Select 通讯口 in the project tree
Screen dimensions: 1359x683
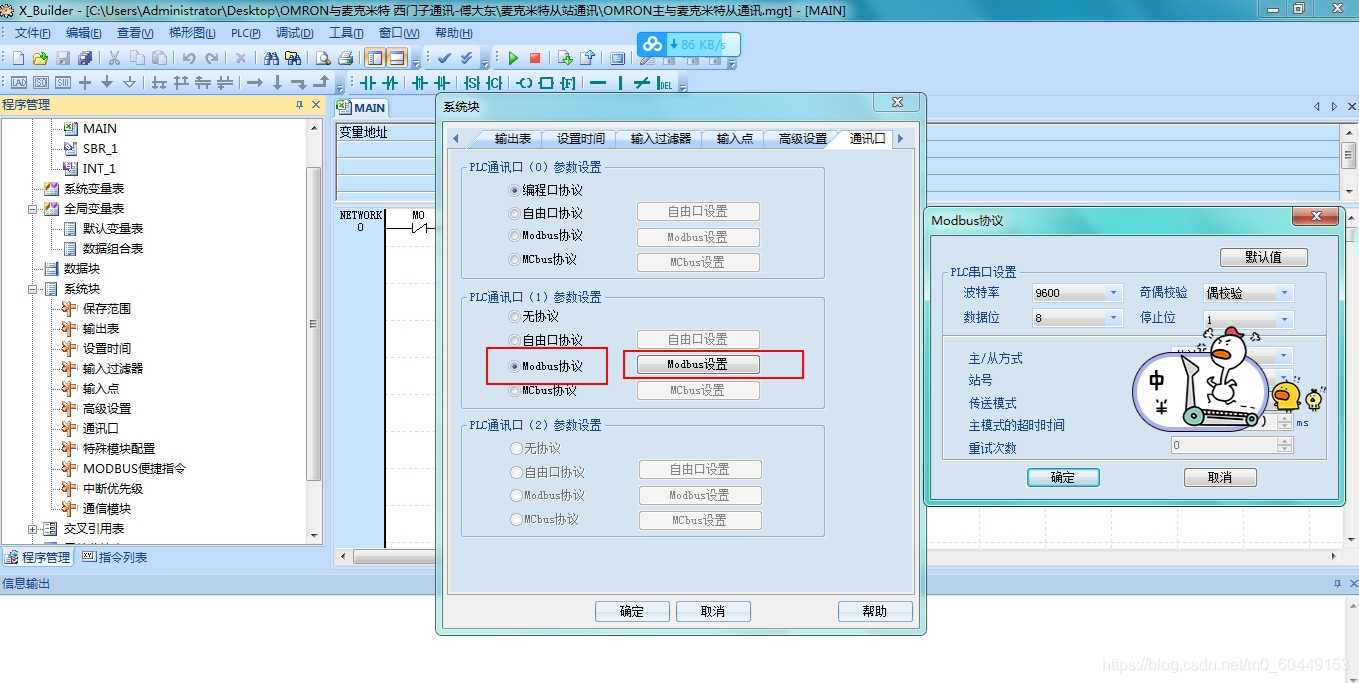tap(100, 429)
